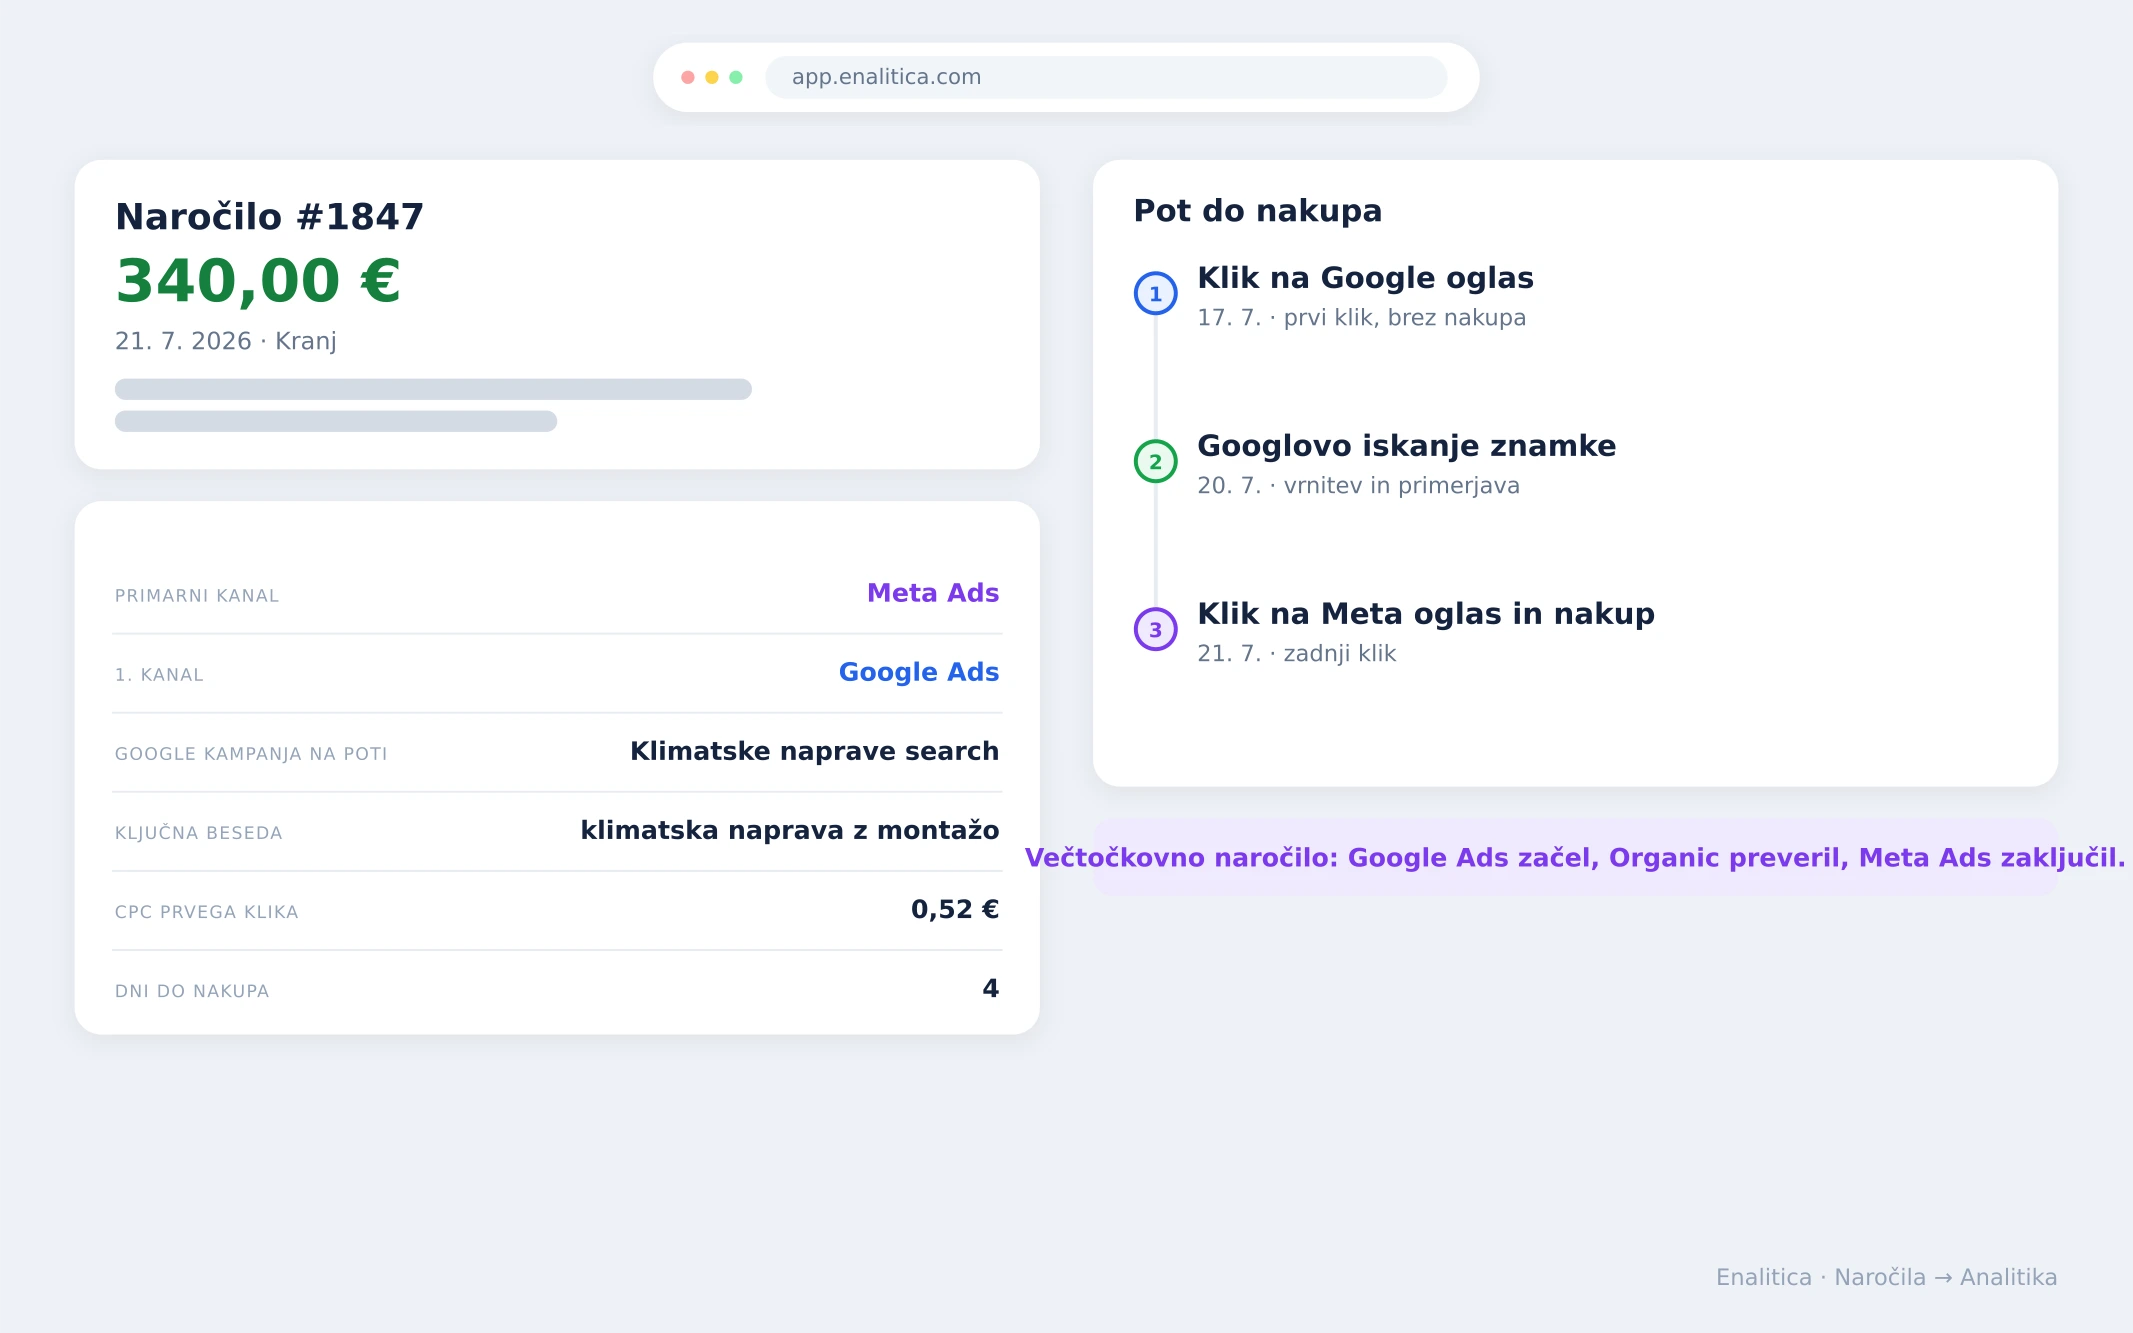This screenshot has width=2133, height=1333.
Task: Click the Naročilo #1847 heading
Action: 270,217
